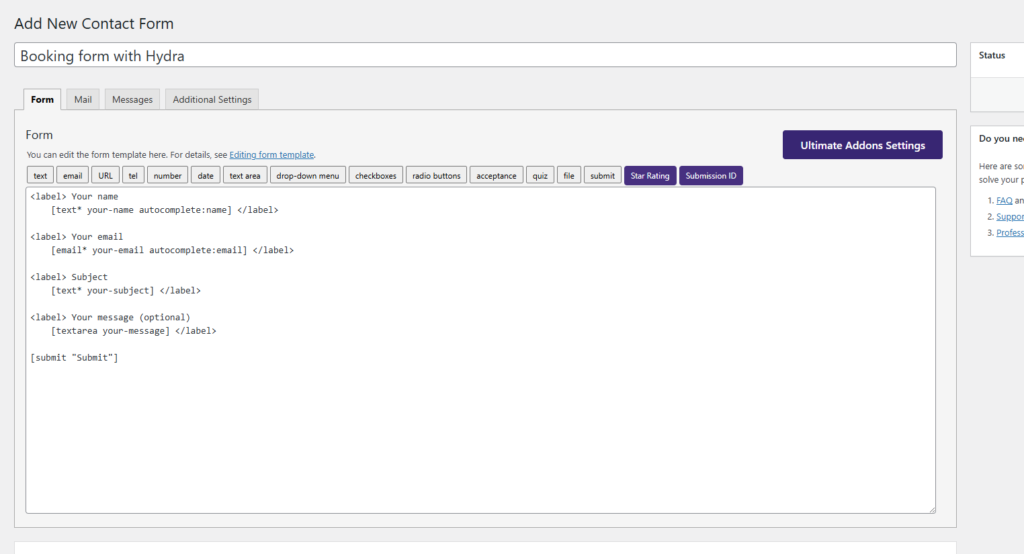The width and height of the screenshot is (1024, 554).
Task: Insert a tel tag
Action: 133,176
